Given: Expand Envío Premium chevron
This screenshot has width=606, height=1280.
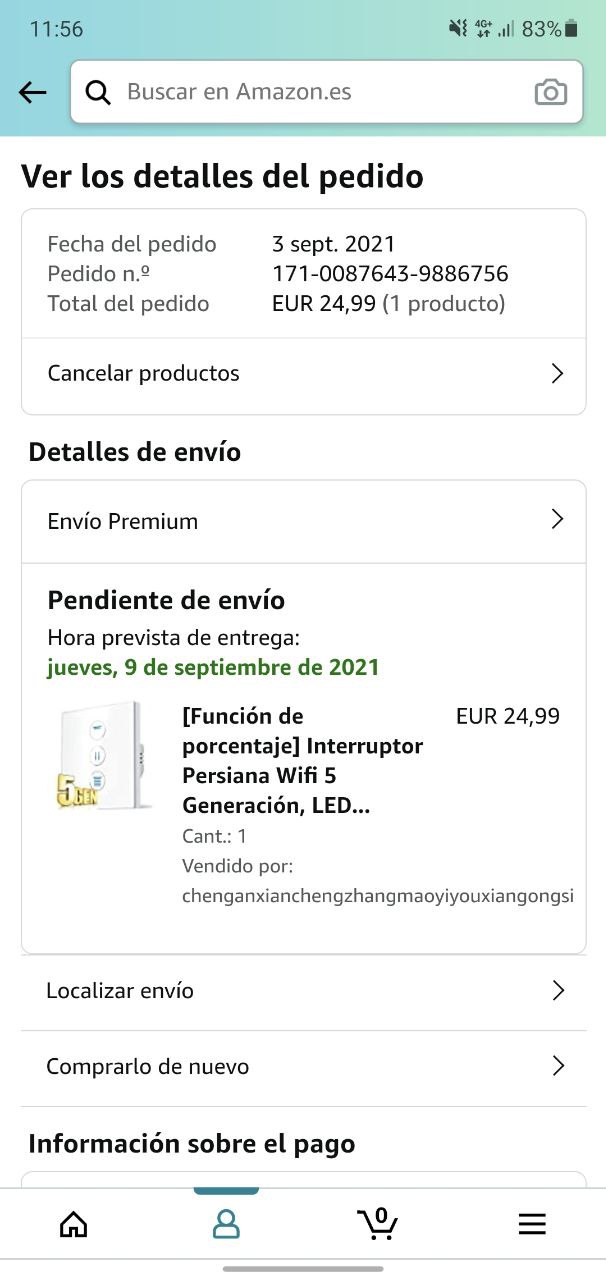Looking at the screenshot, I should click(557, 520).
